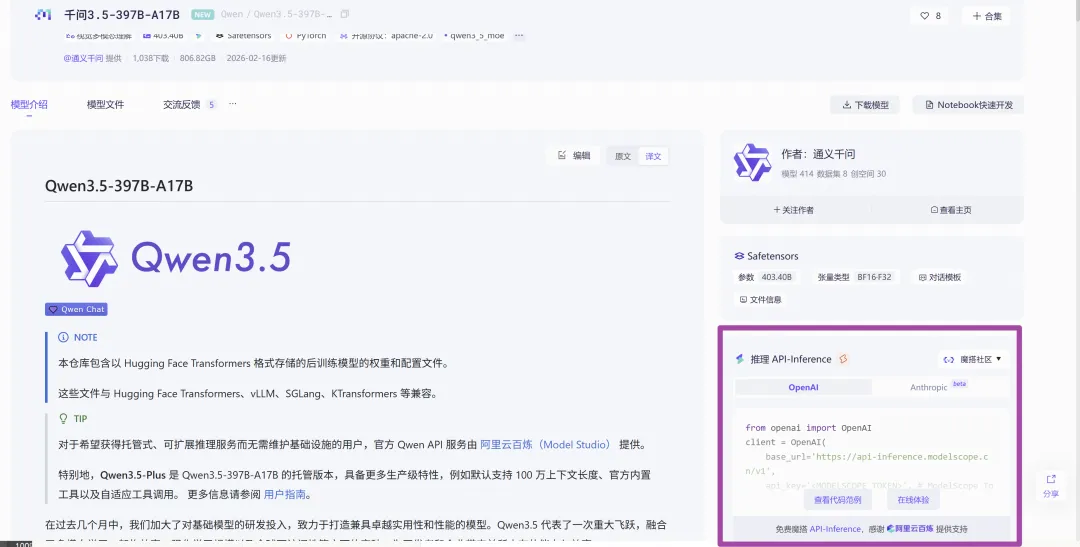
Task: Click the tensor type BF16·F32
Action: coord(874,277)
